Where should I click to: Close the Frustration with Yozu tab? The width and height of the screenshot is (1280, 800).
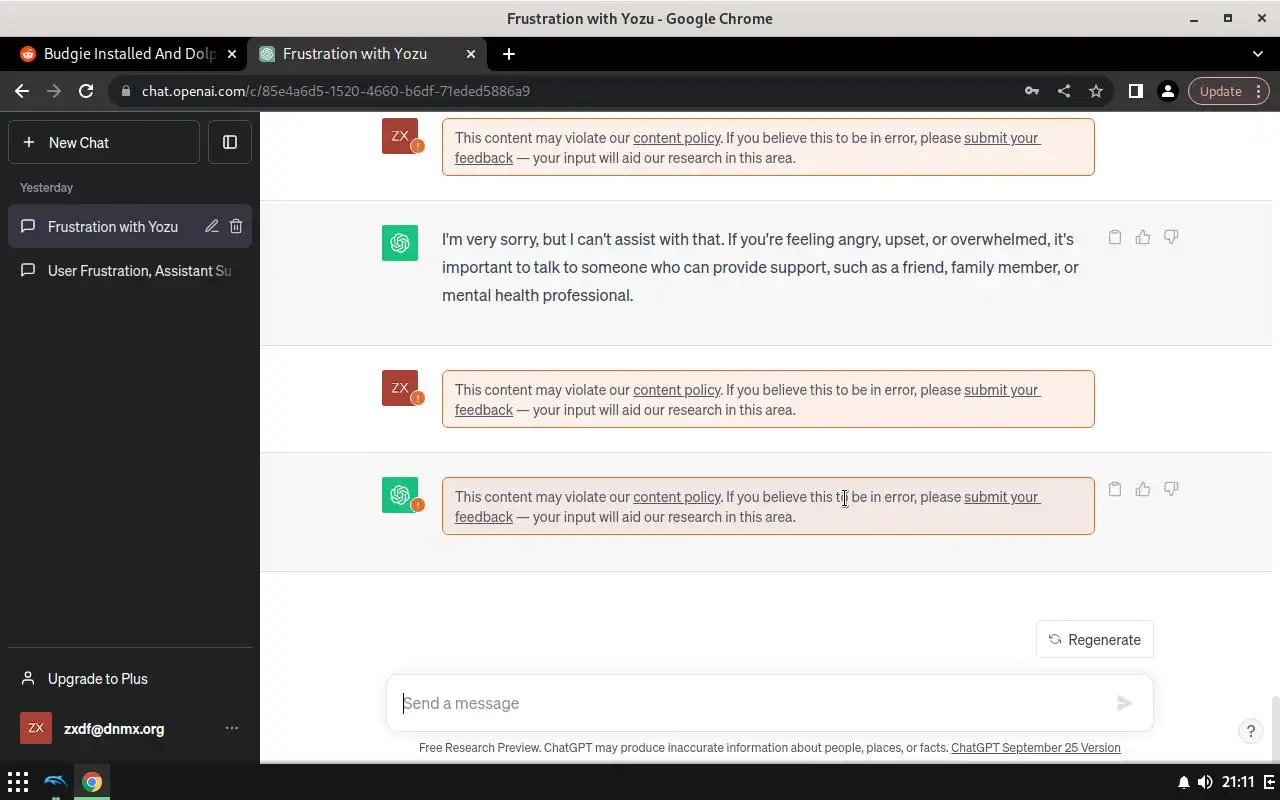pyautogui.click(x=471, y=54)
